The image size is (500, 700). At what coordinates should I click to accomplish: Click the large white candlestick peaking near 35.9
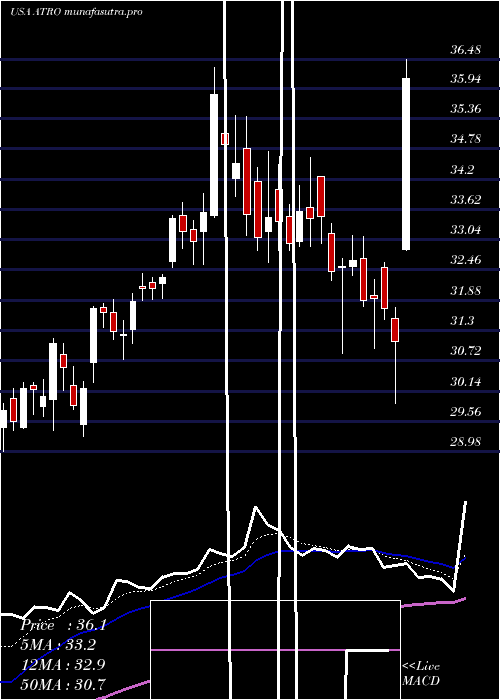(214, 155)
